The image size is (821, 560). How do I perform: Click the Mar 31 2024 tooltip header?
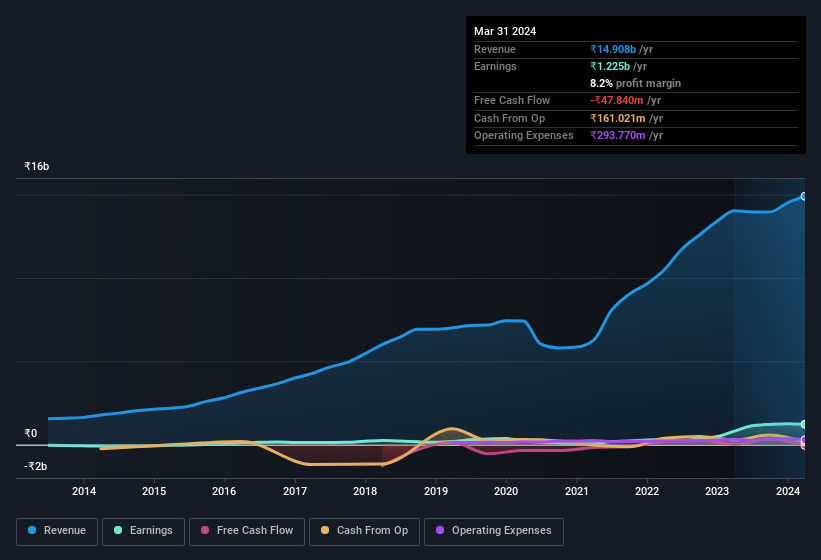click(x=505, y=31)
